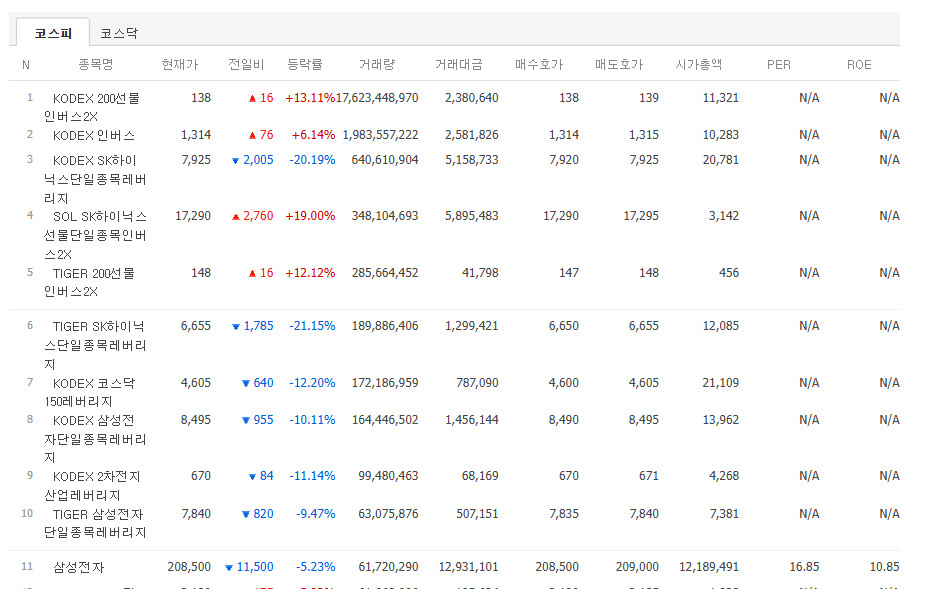Click volume value 99,480,463
Image resolution: width=931 pixels, height=589 pixels.
(388, 476)
